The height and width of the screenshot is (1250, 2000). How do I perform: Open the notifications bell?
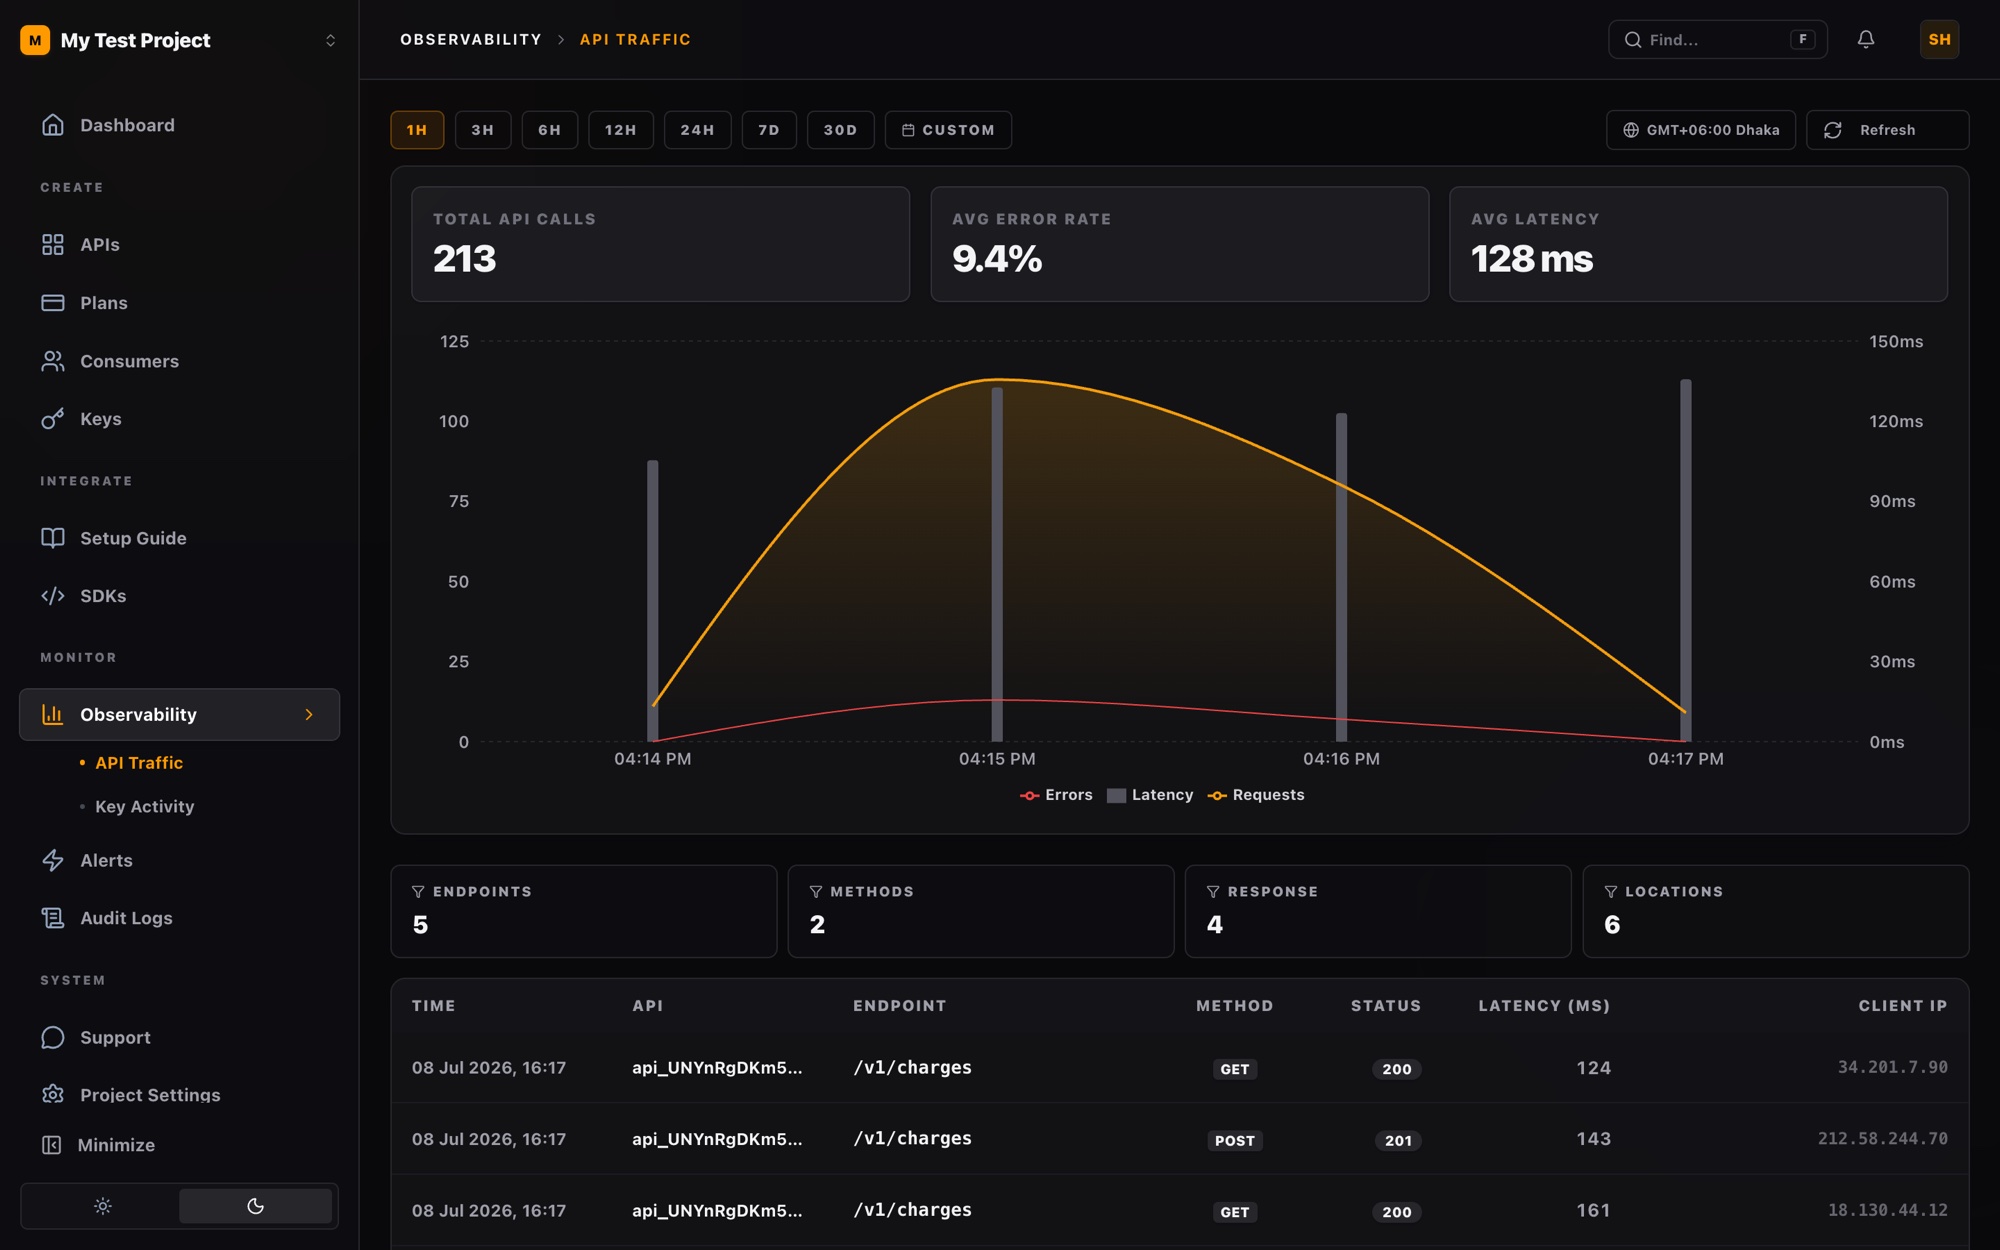pyautogui.click(x=1866, y=39)
